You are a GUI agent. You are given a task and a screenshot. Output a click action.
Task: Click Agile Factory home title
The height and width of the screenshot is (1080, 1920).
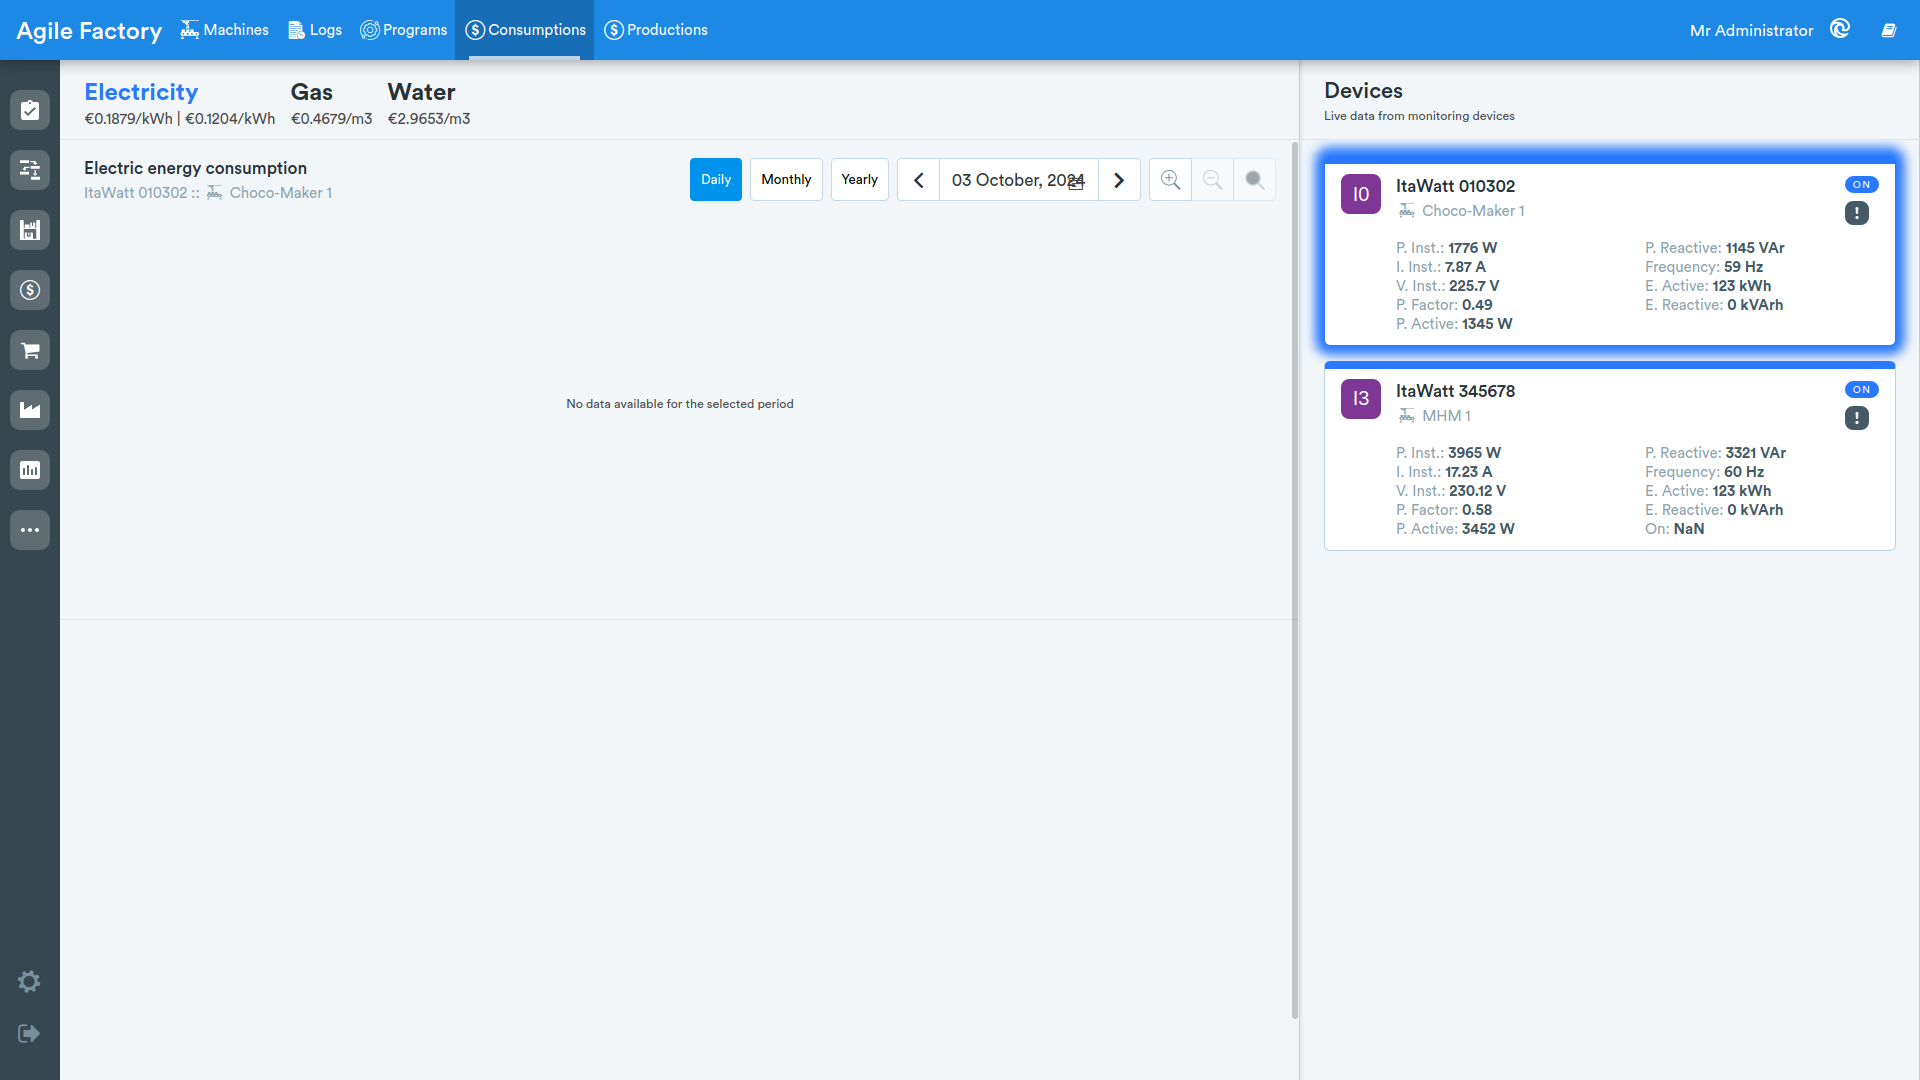click(x=89, y=31)
